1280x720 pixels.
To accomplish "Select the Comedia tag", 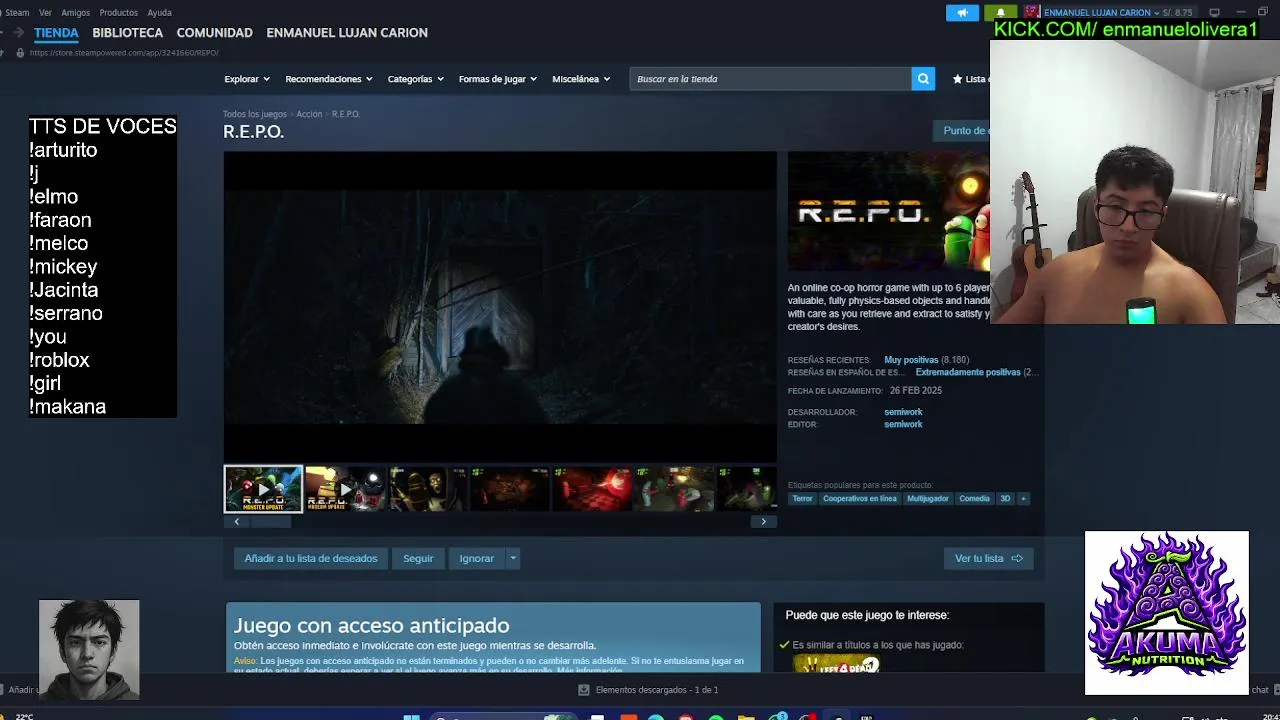I will click(974, 499).
